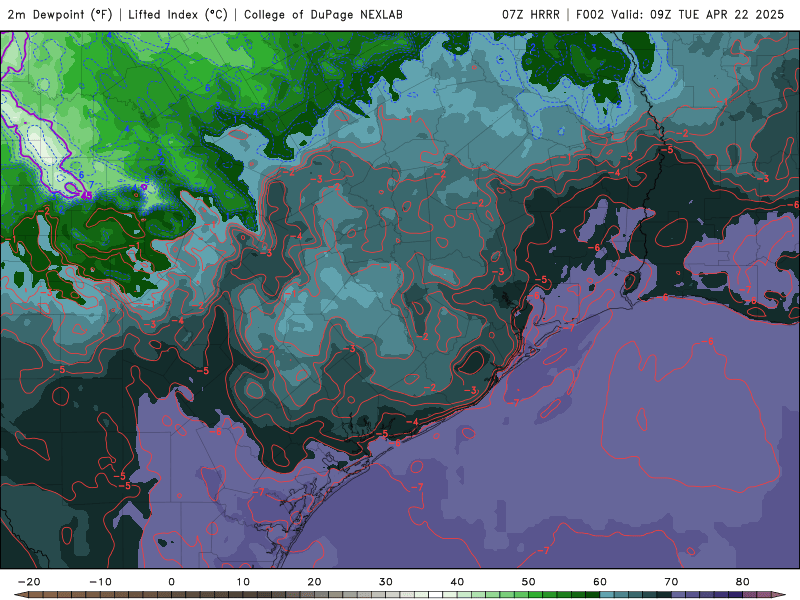800x600 pixels.
Task: Click the 70 color scale label
Action: (x=671, y=582)
